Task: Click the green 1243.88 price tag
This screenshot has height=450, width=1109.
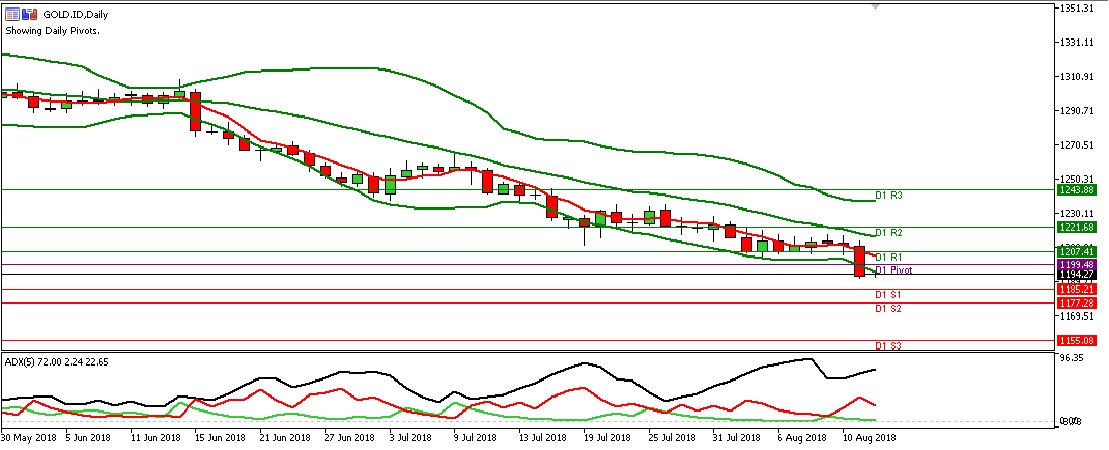Action: click(1078, 190)
